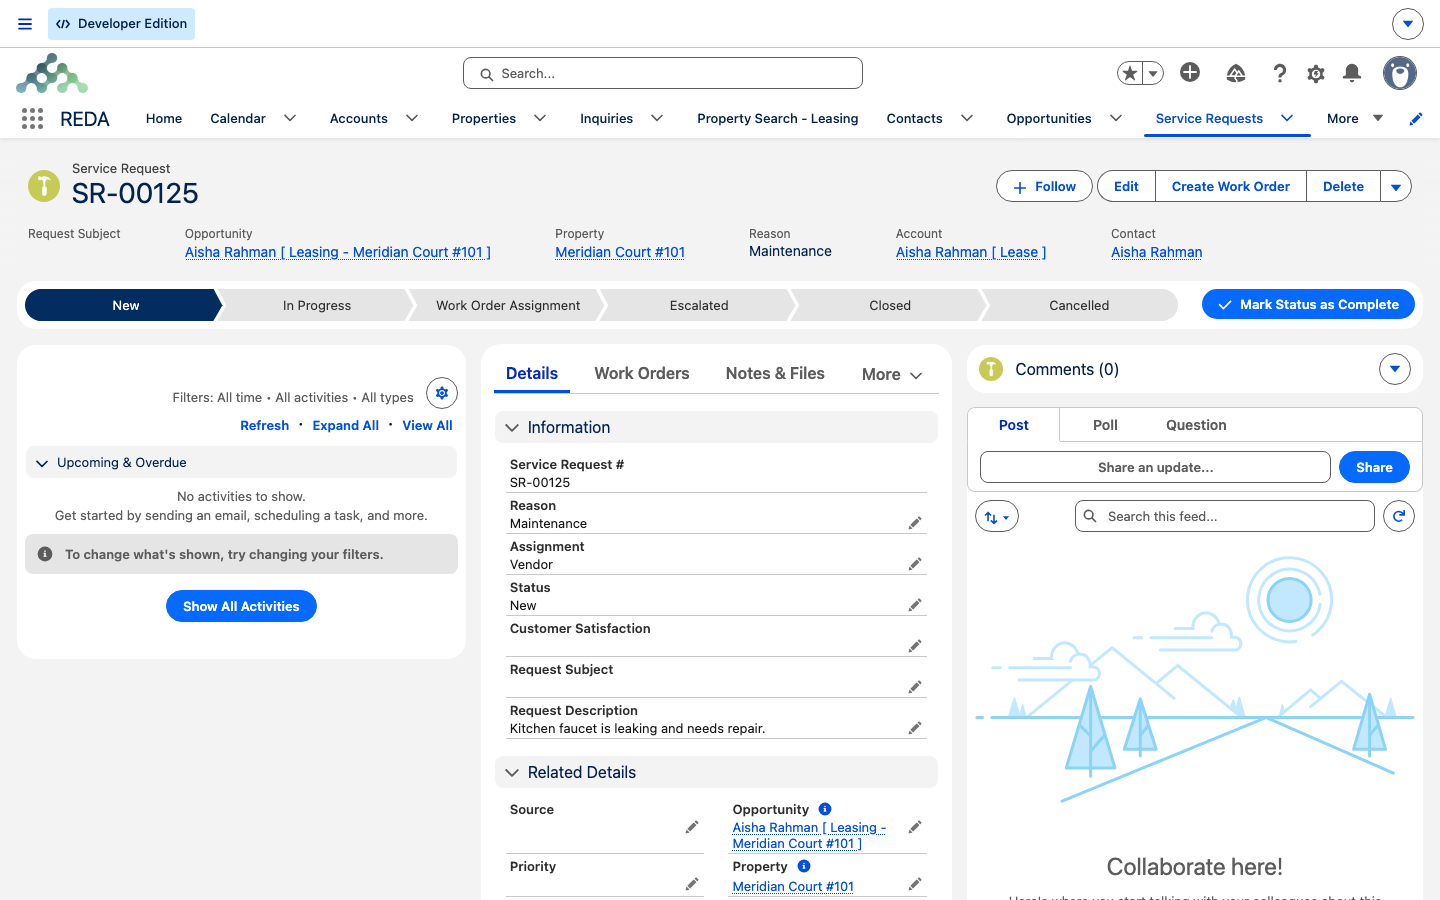
Task: Edit the Status field pencil icon
Action: click(x=915, y=605)
